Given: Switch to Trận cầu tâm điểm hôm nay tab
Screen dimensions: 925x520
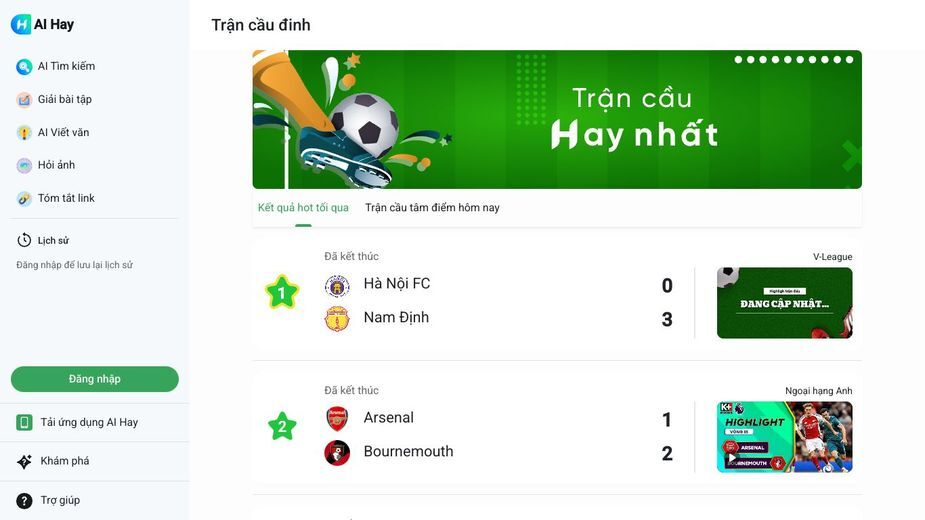Looking at the screenshot, I should [x=432, y=208].
